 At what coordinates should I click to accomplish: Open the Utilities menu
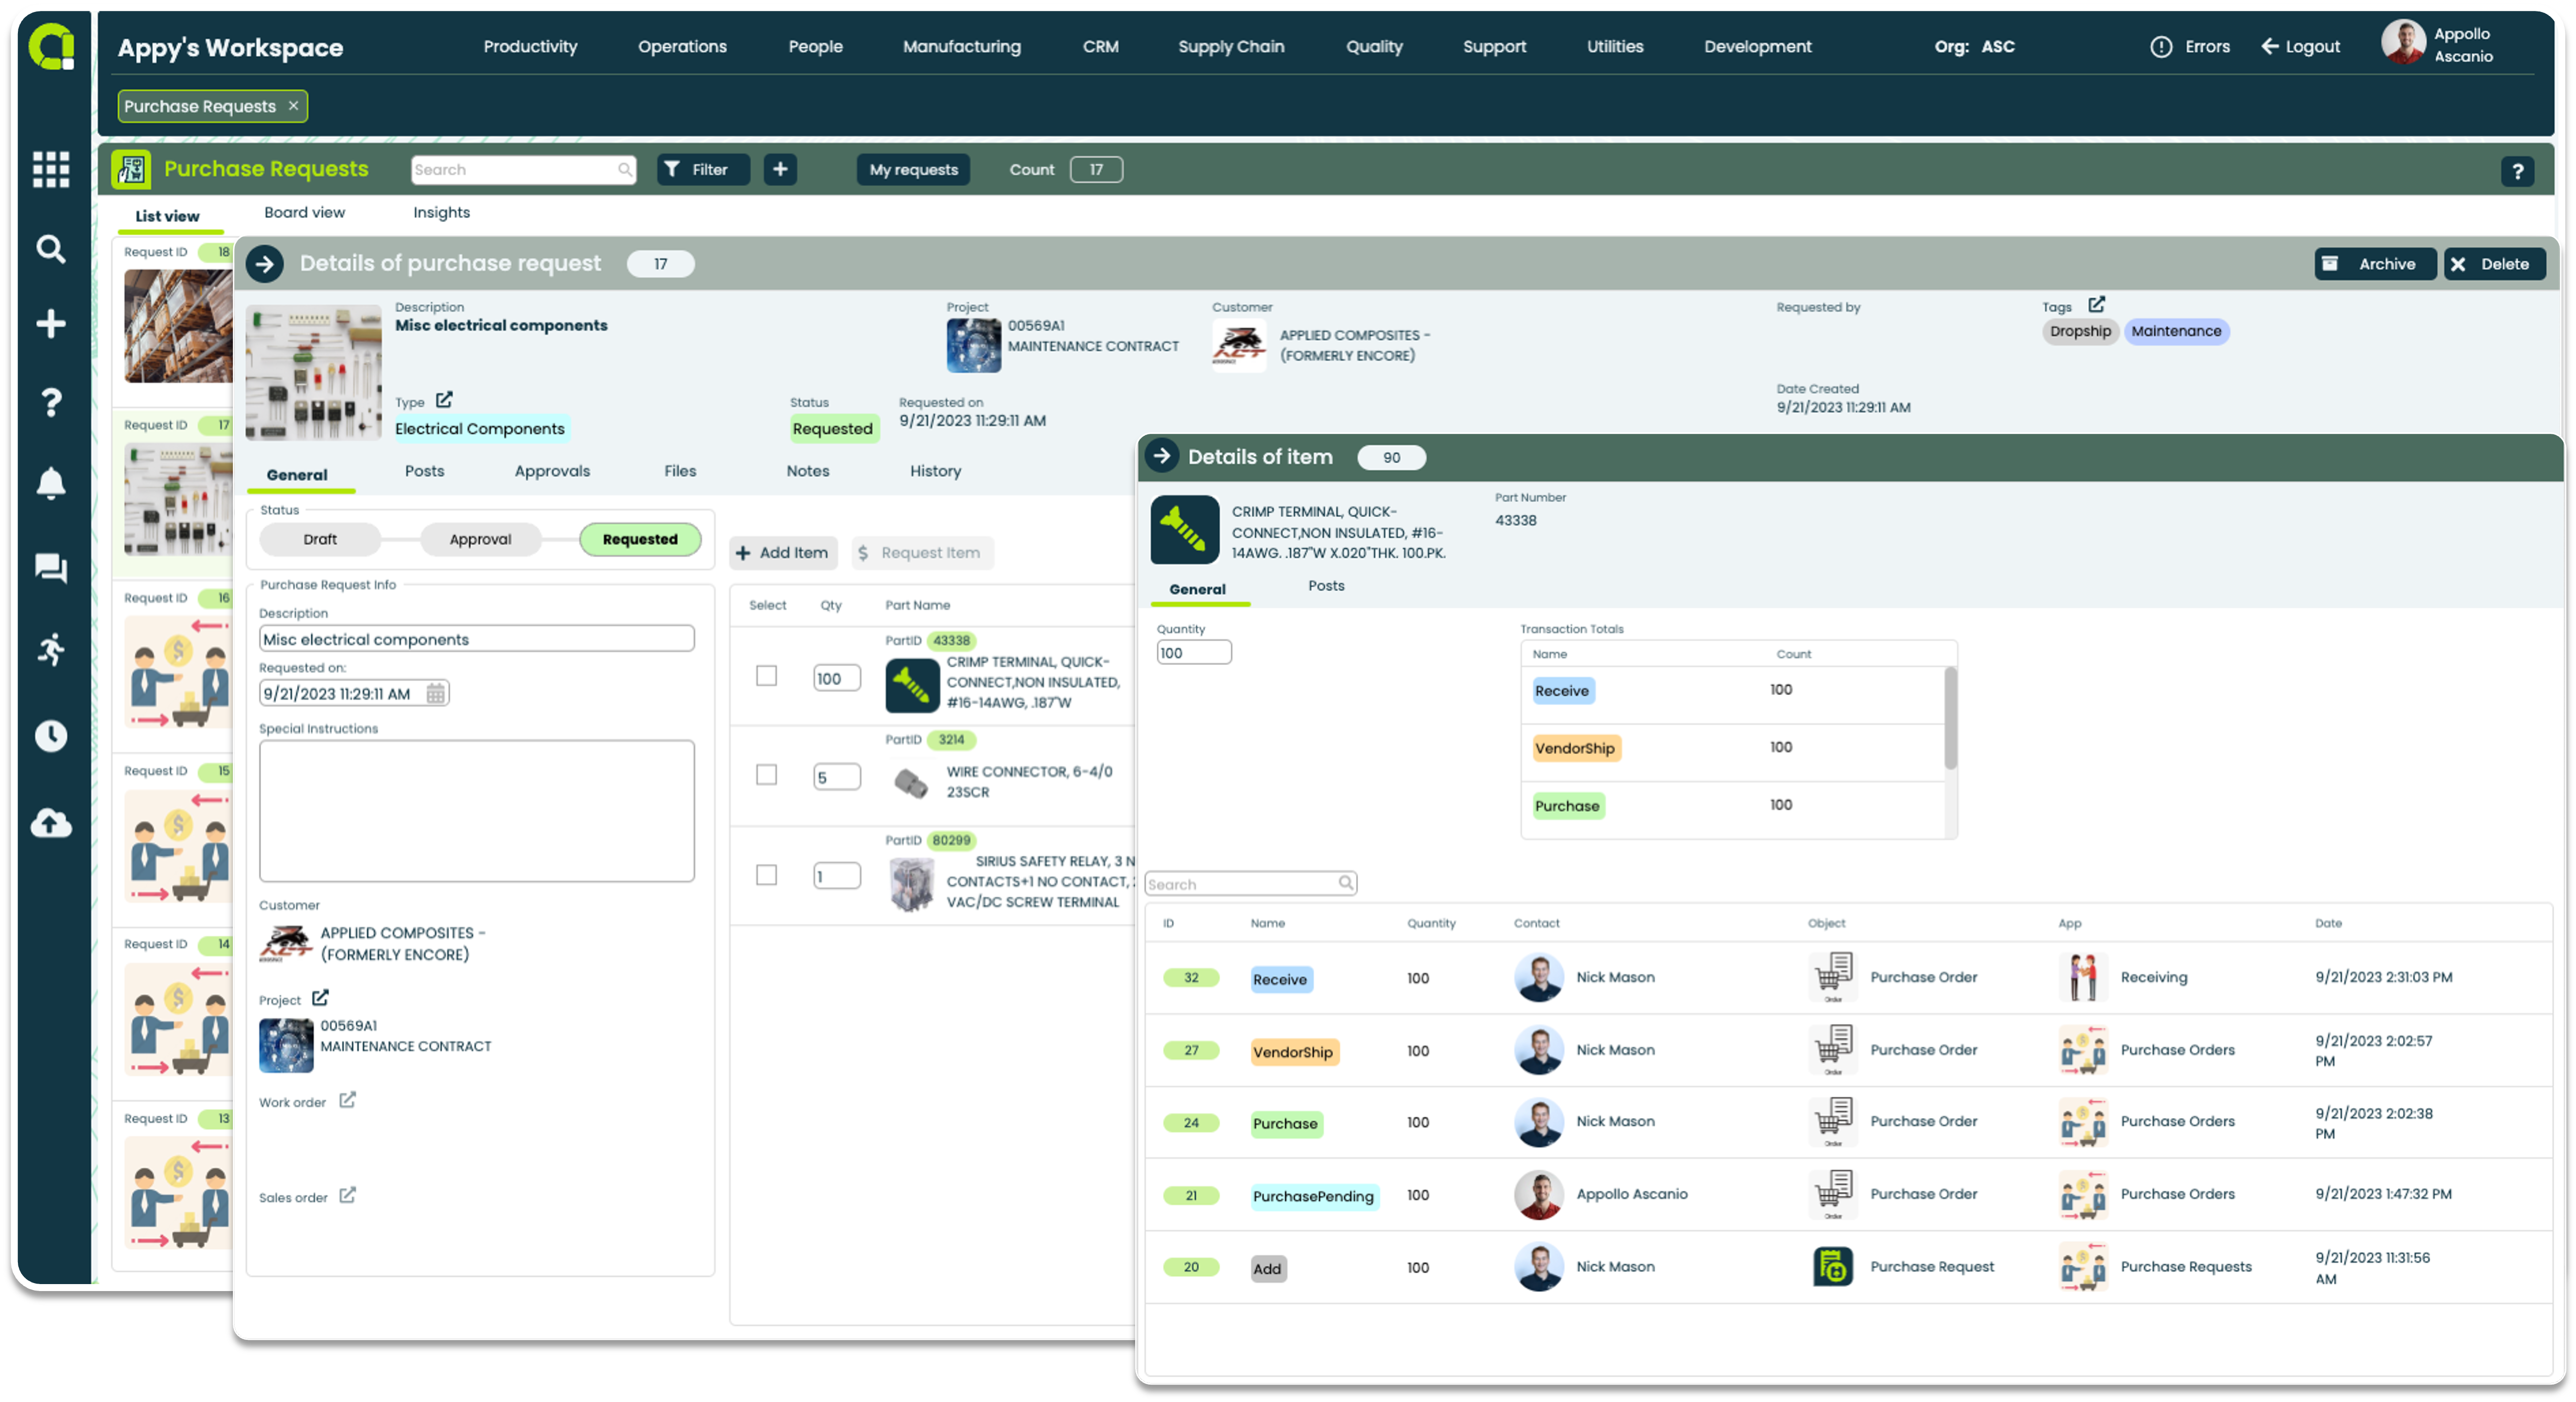[1614, 46]
